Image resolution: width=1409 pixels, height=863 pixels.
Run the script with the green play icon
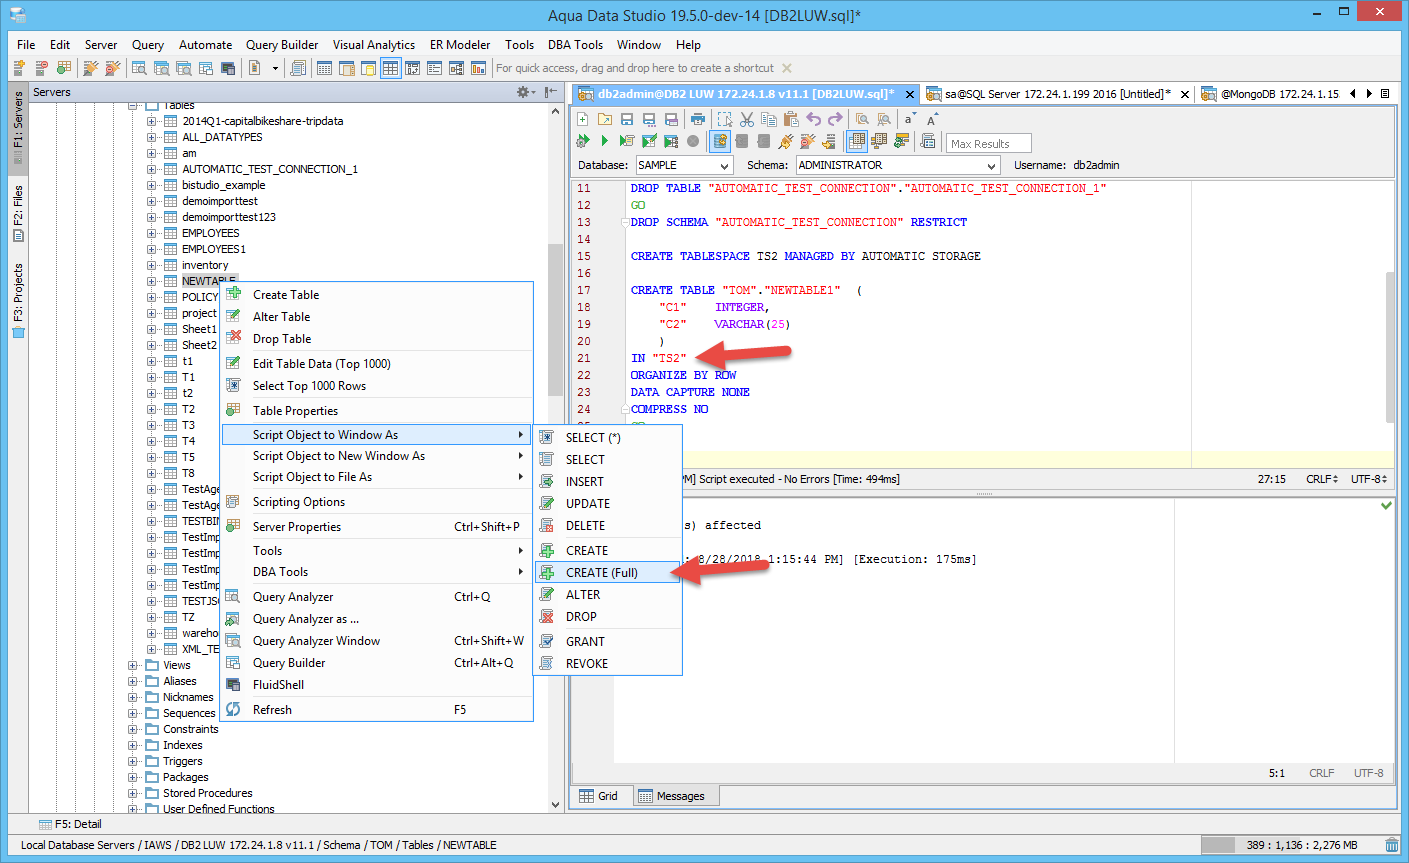[x=605, y=141]
